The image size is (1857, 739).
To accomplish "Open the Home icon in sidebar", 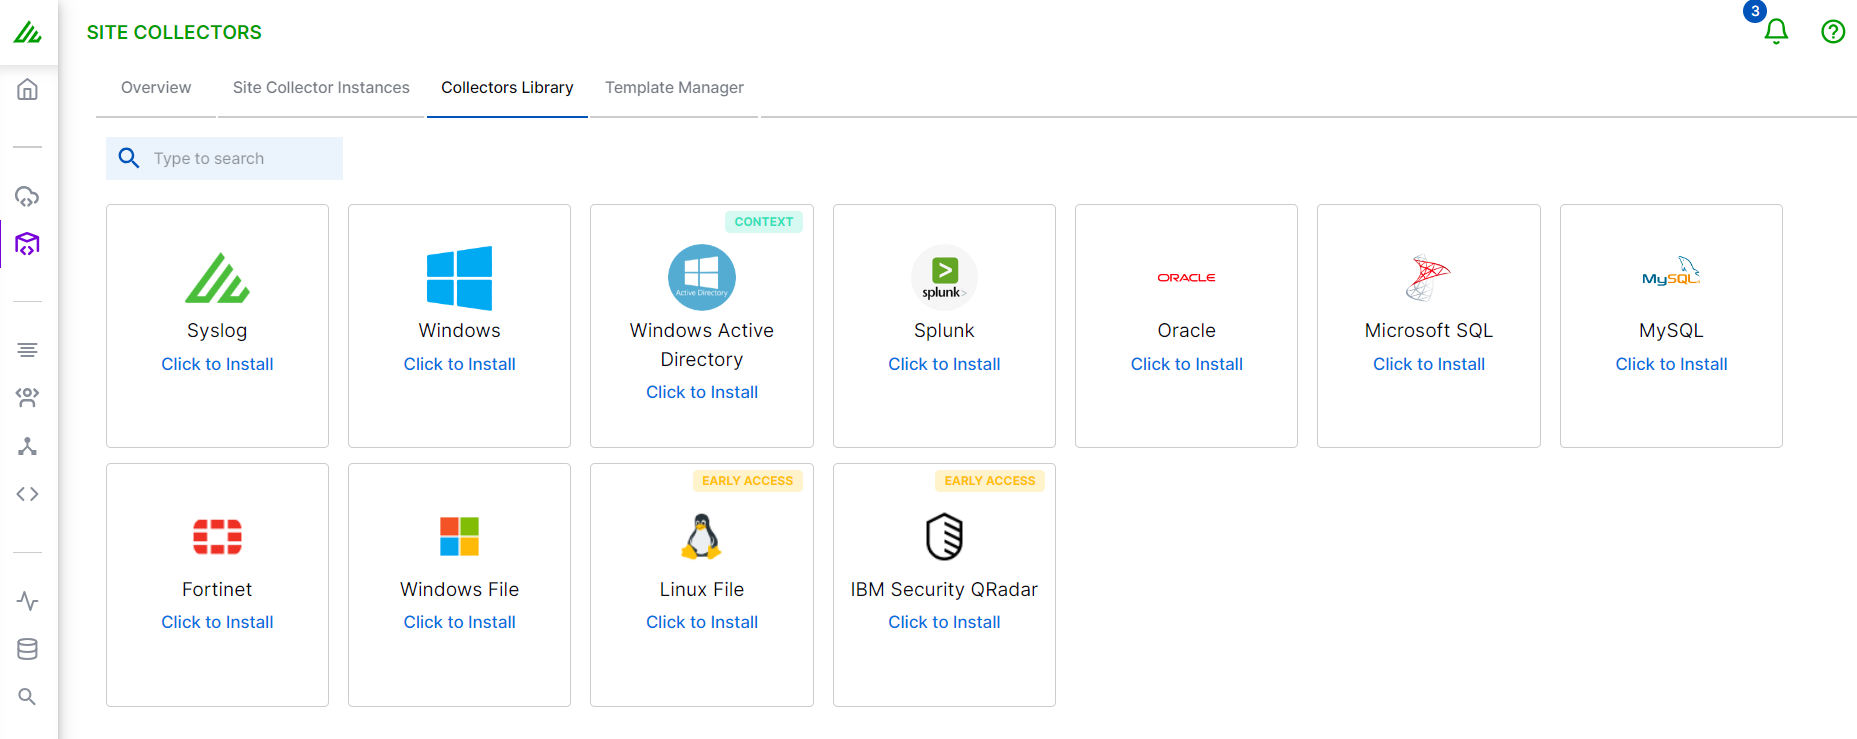I will coord(28,89).
